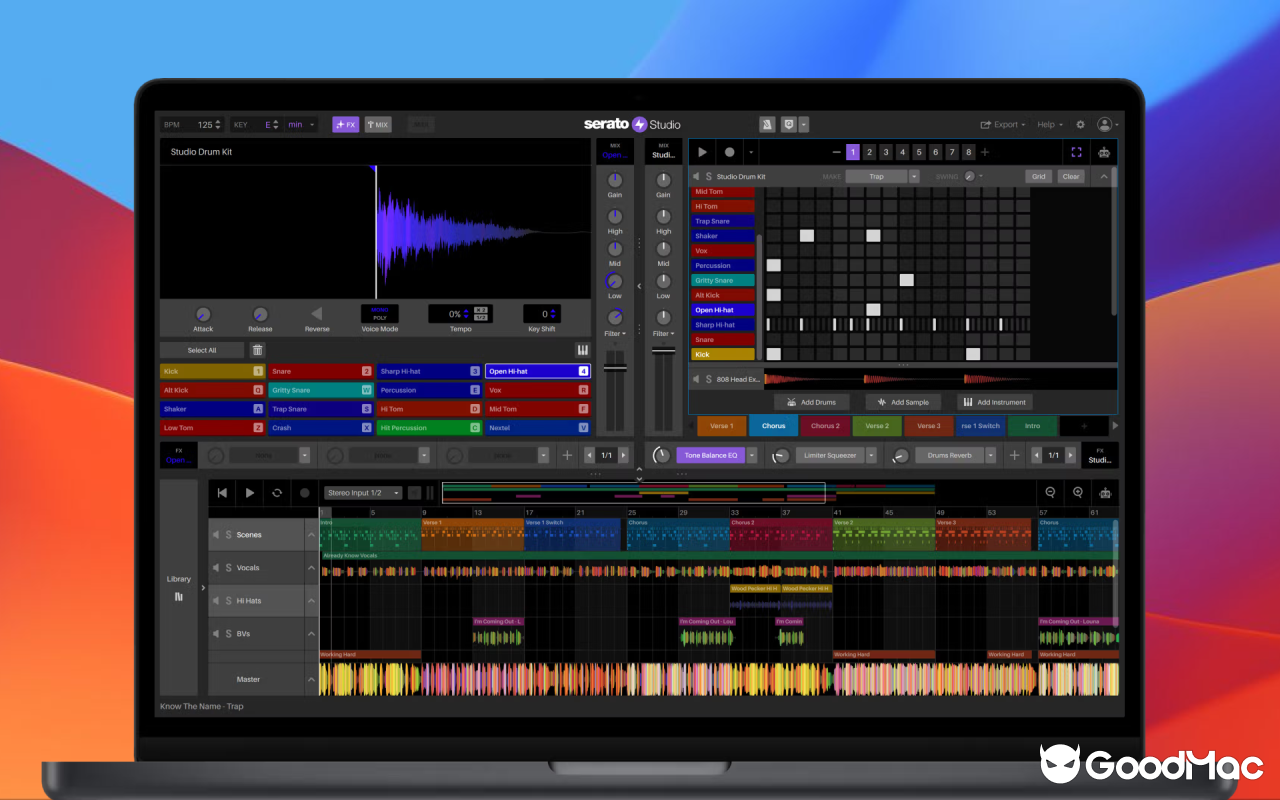Image resolution: width=1280 pixels, height=800 pixels.
Task: Select pattern bank 4
Action: (901, 151)
